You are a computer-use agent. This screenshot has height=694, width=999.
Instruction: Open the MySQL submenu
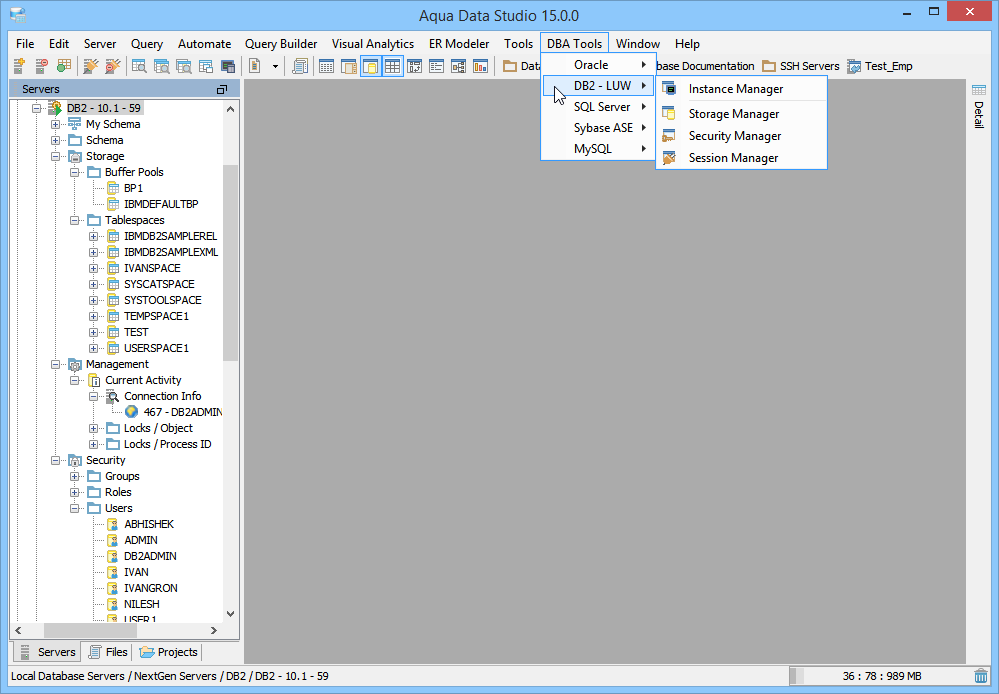click(598, 149)
